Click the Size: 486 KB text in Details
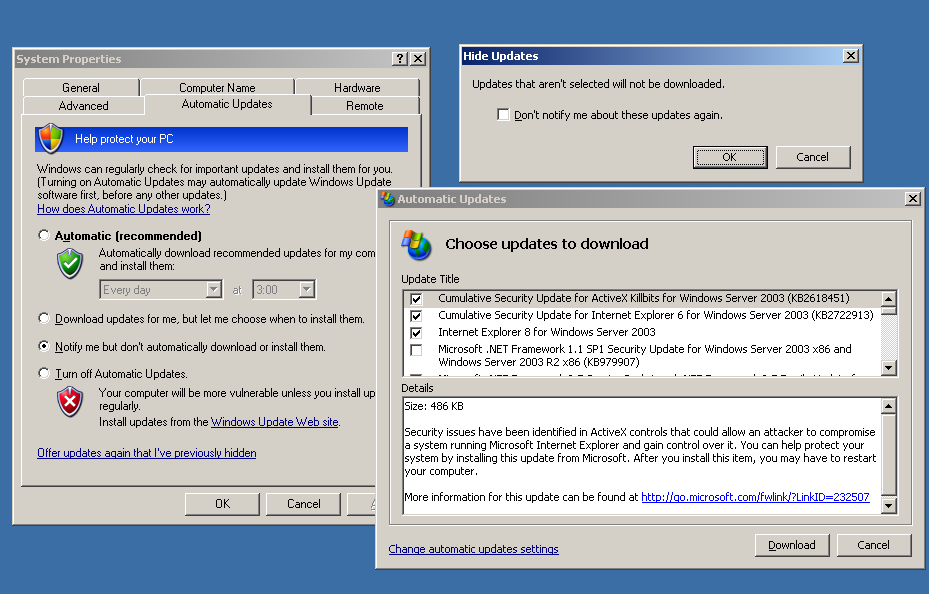The height and width of the screenshot is (594, 929). point(434,406)
